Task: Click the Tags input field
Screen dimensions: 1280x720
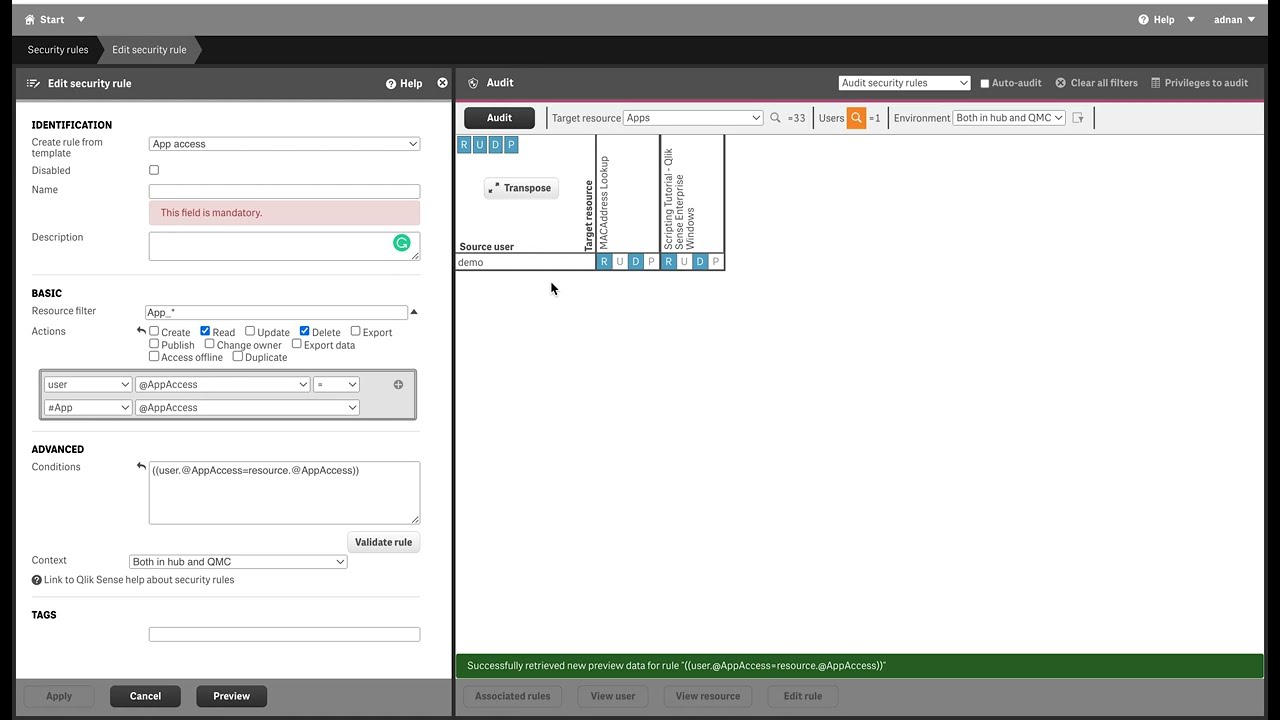Action: click(284, 634)
